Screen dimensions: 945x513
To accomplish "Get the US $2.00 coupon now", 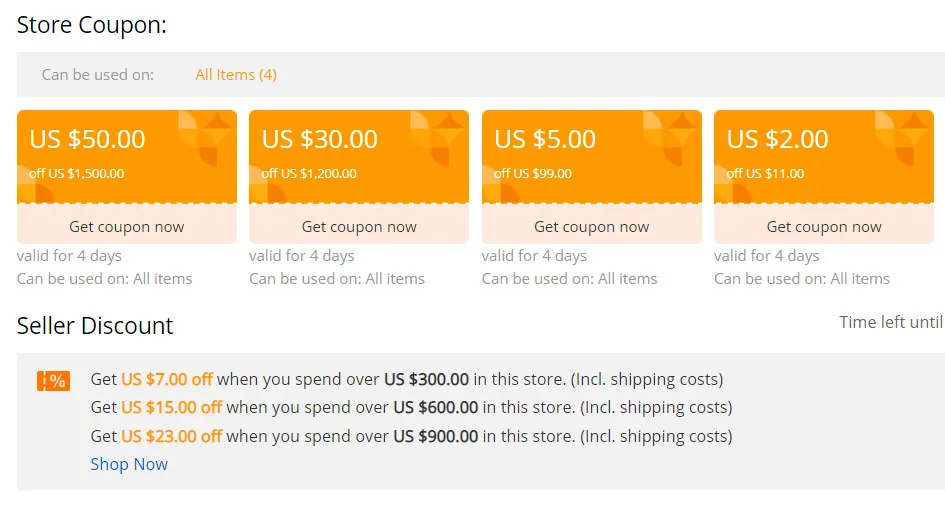I will [x=824, y=226].
